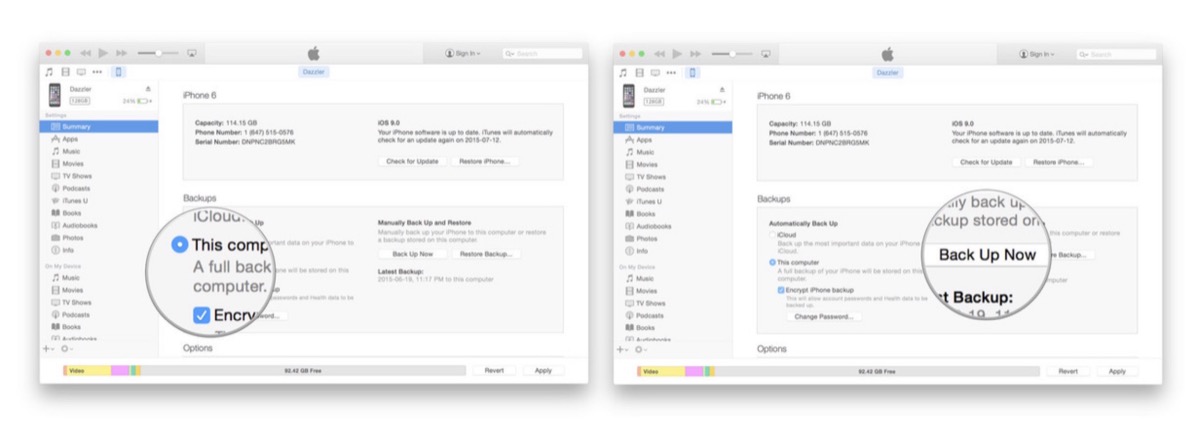Click the Dazzler tab in left window
1200x436 pixels.
point(314,72)
